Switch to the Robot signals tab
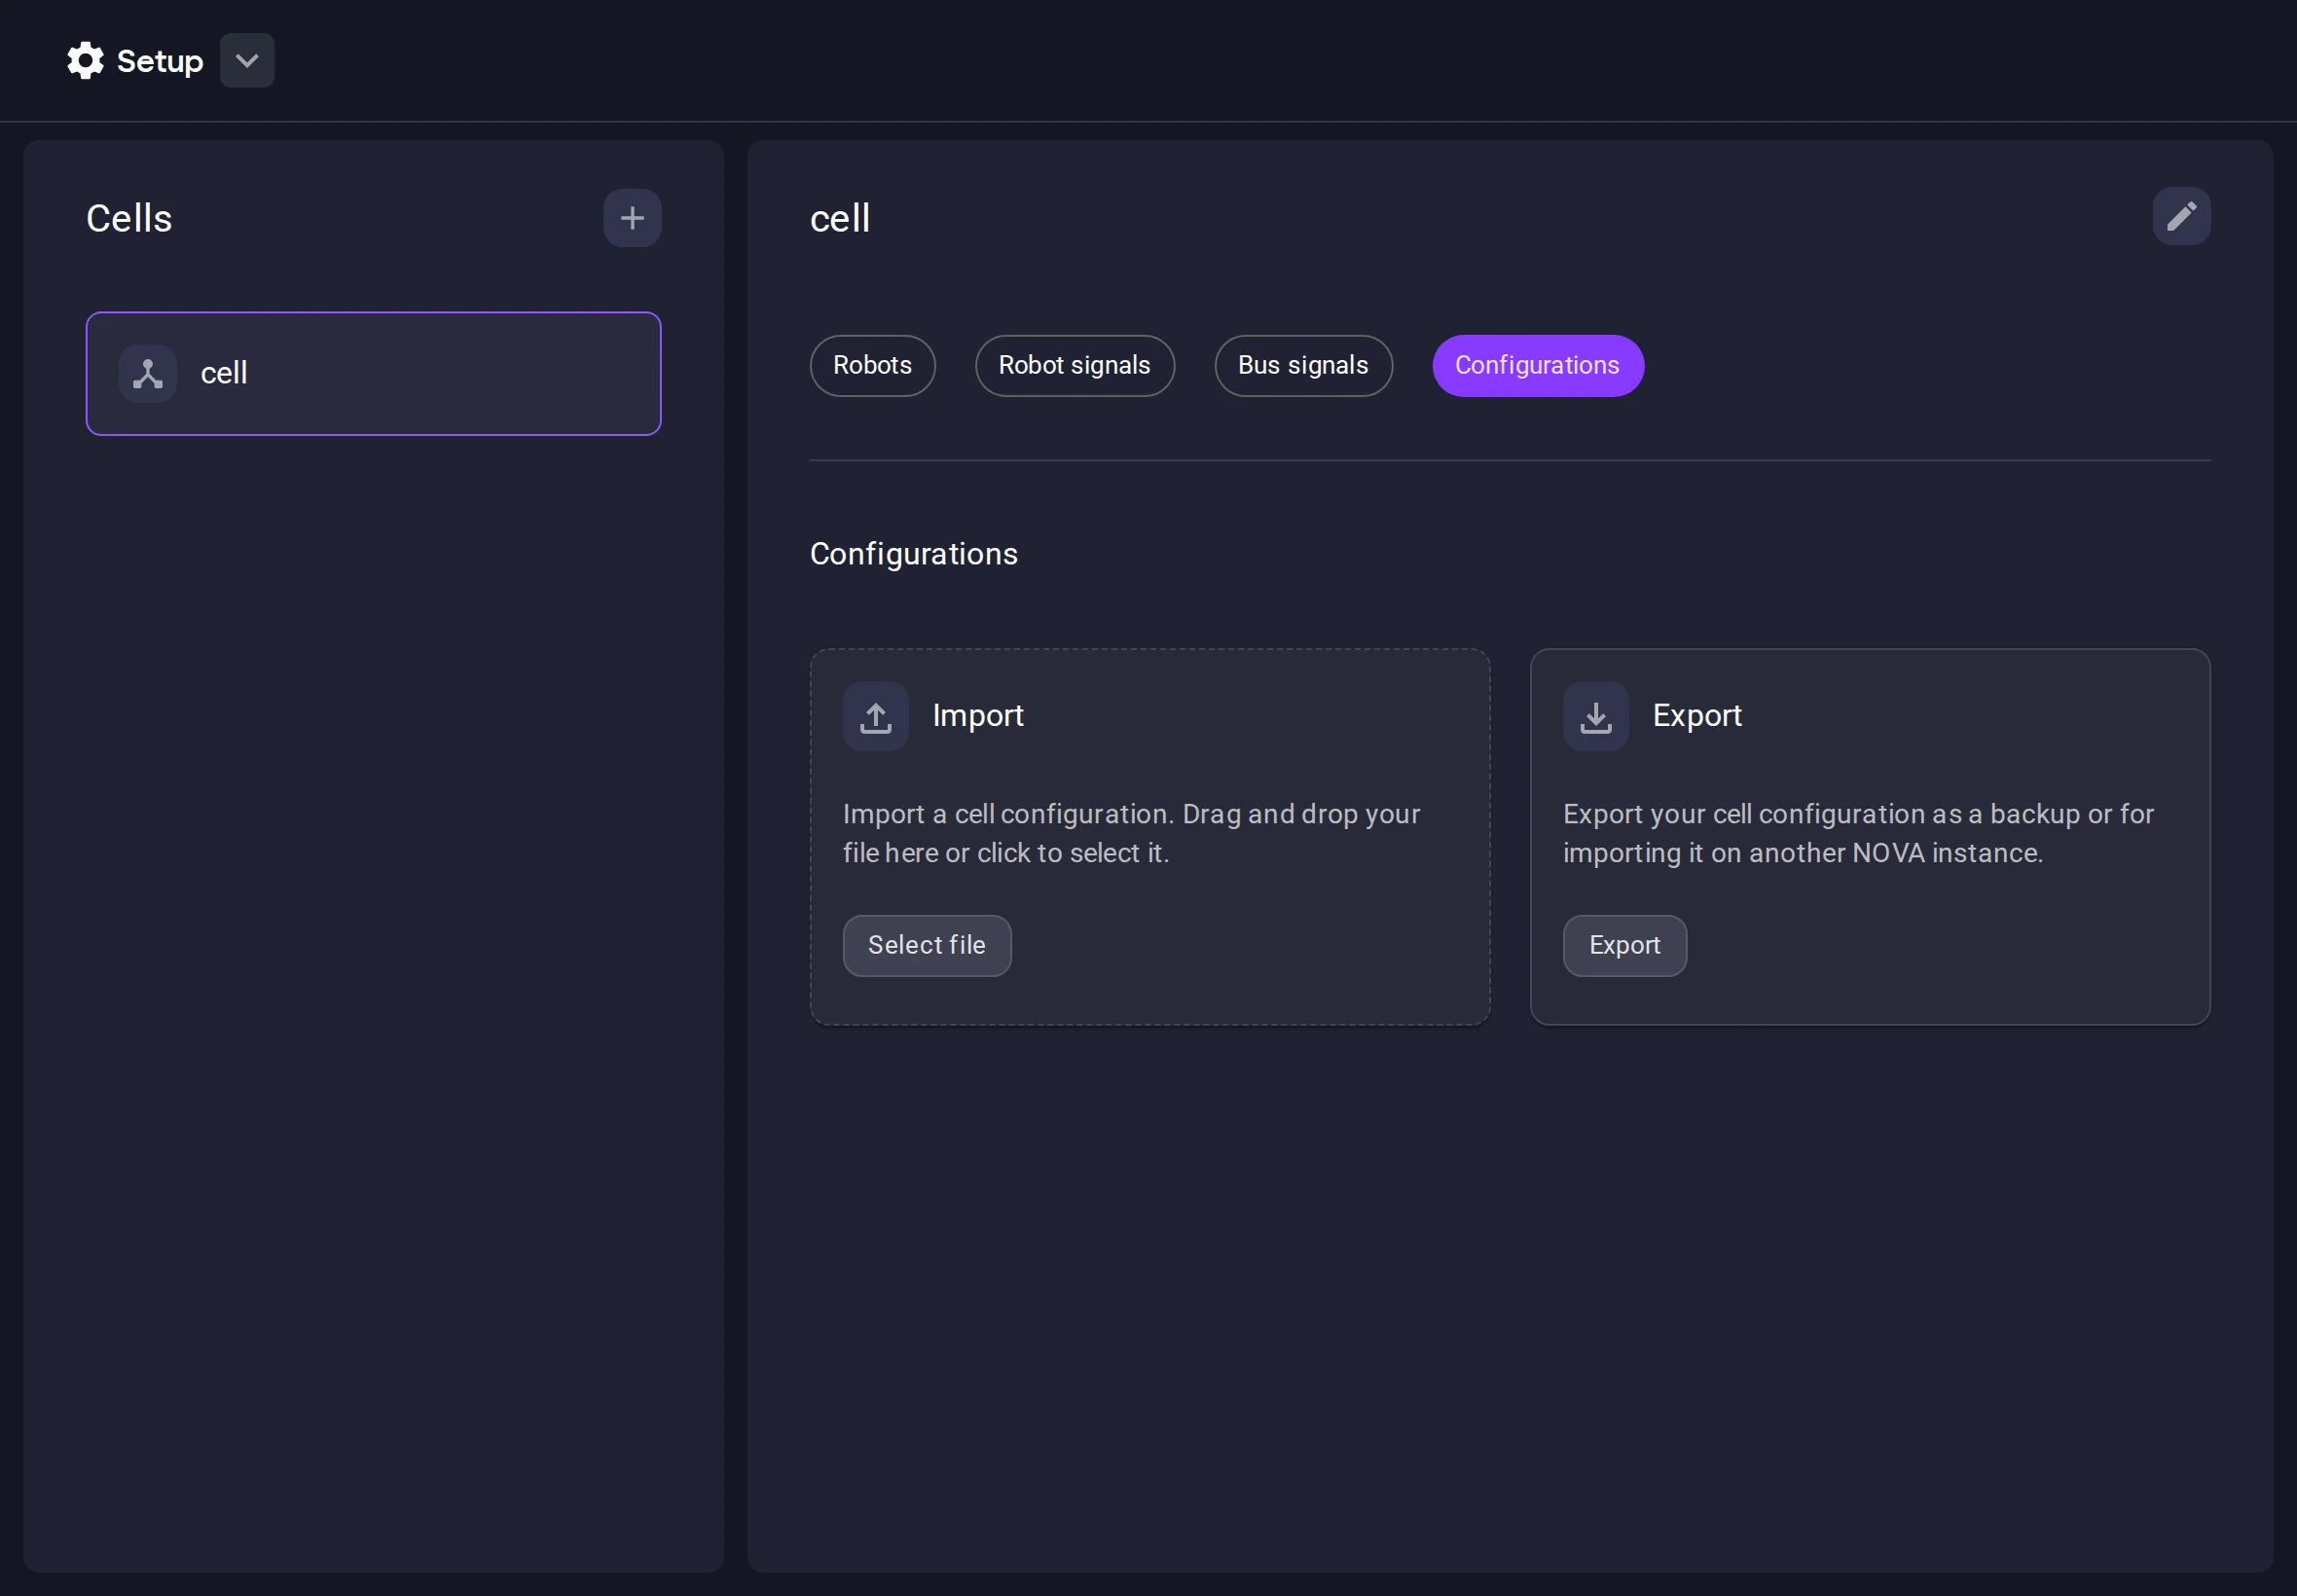This screenshot has height=1596, width=2297. coord(1074,365)
